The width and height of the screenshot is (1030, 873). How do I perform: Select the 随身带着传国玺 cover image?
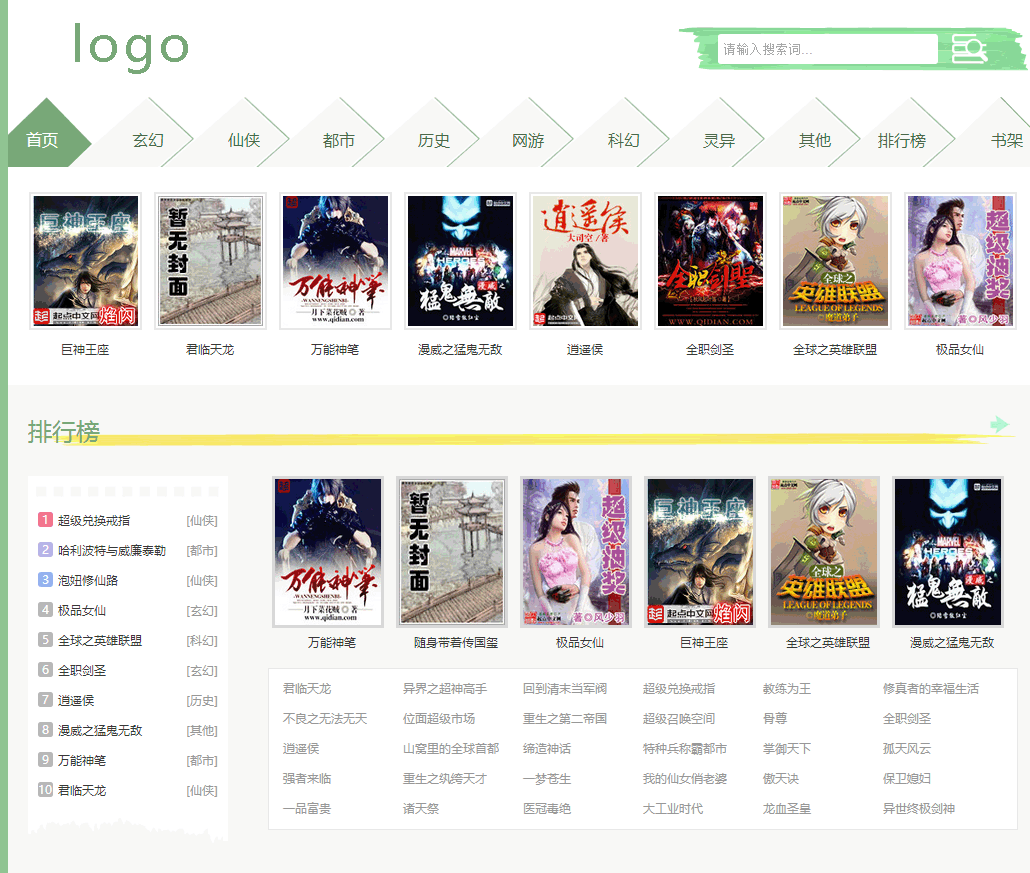[452, 552]
